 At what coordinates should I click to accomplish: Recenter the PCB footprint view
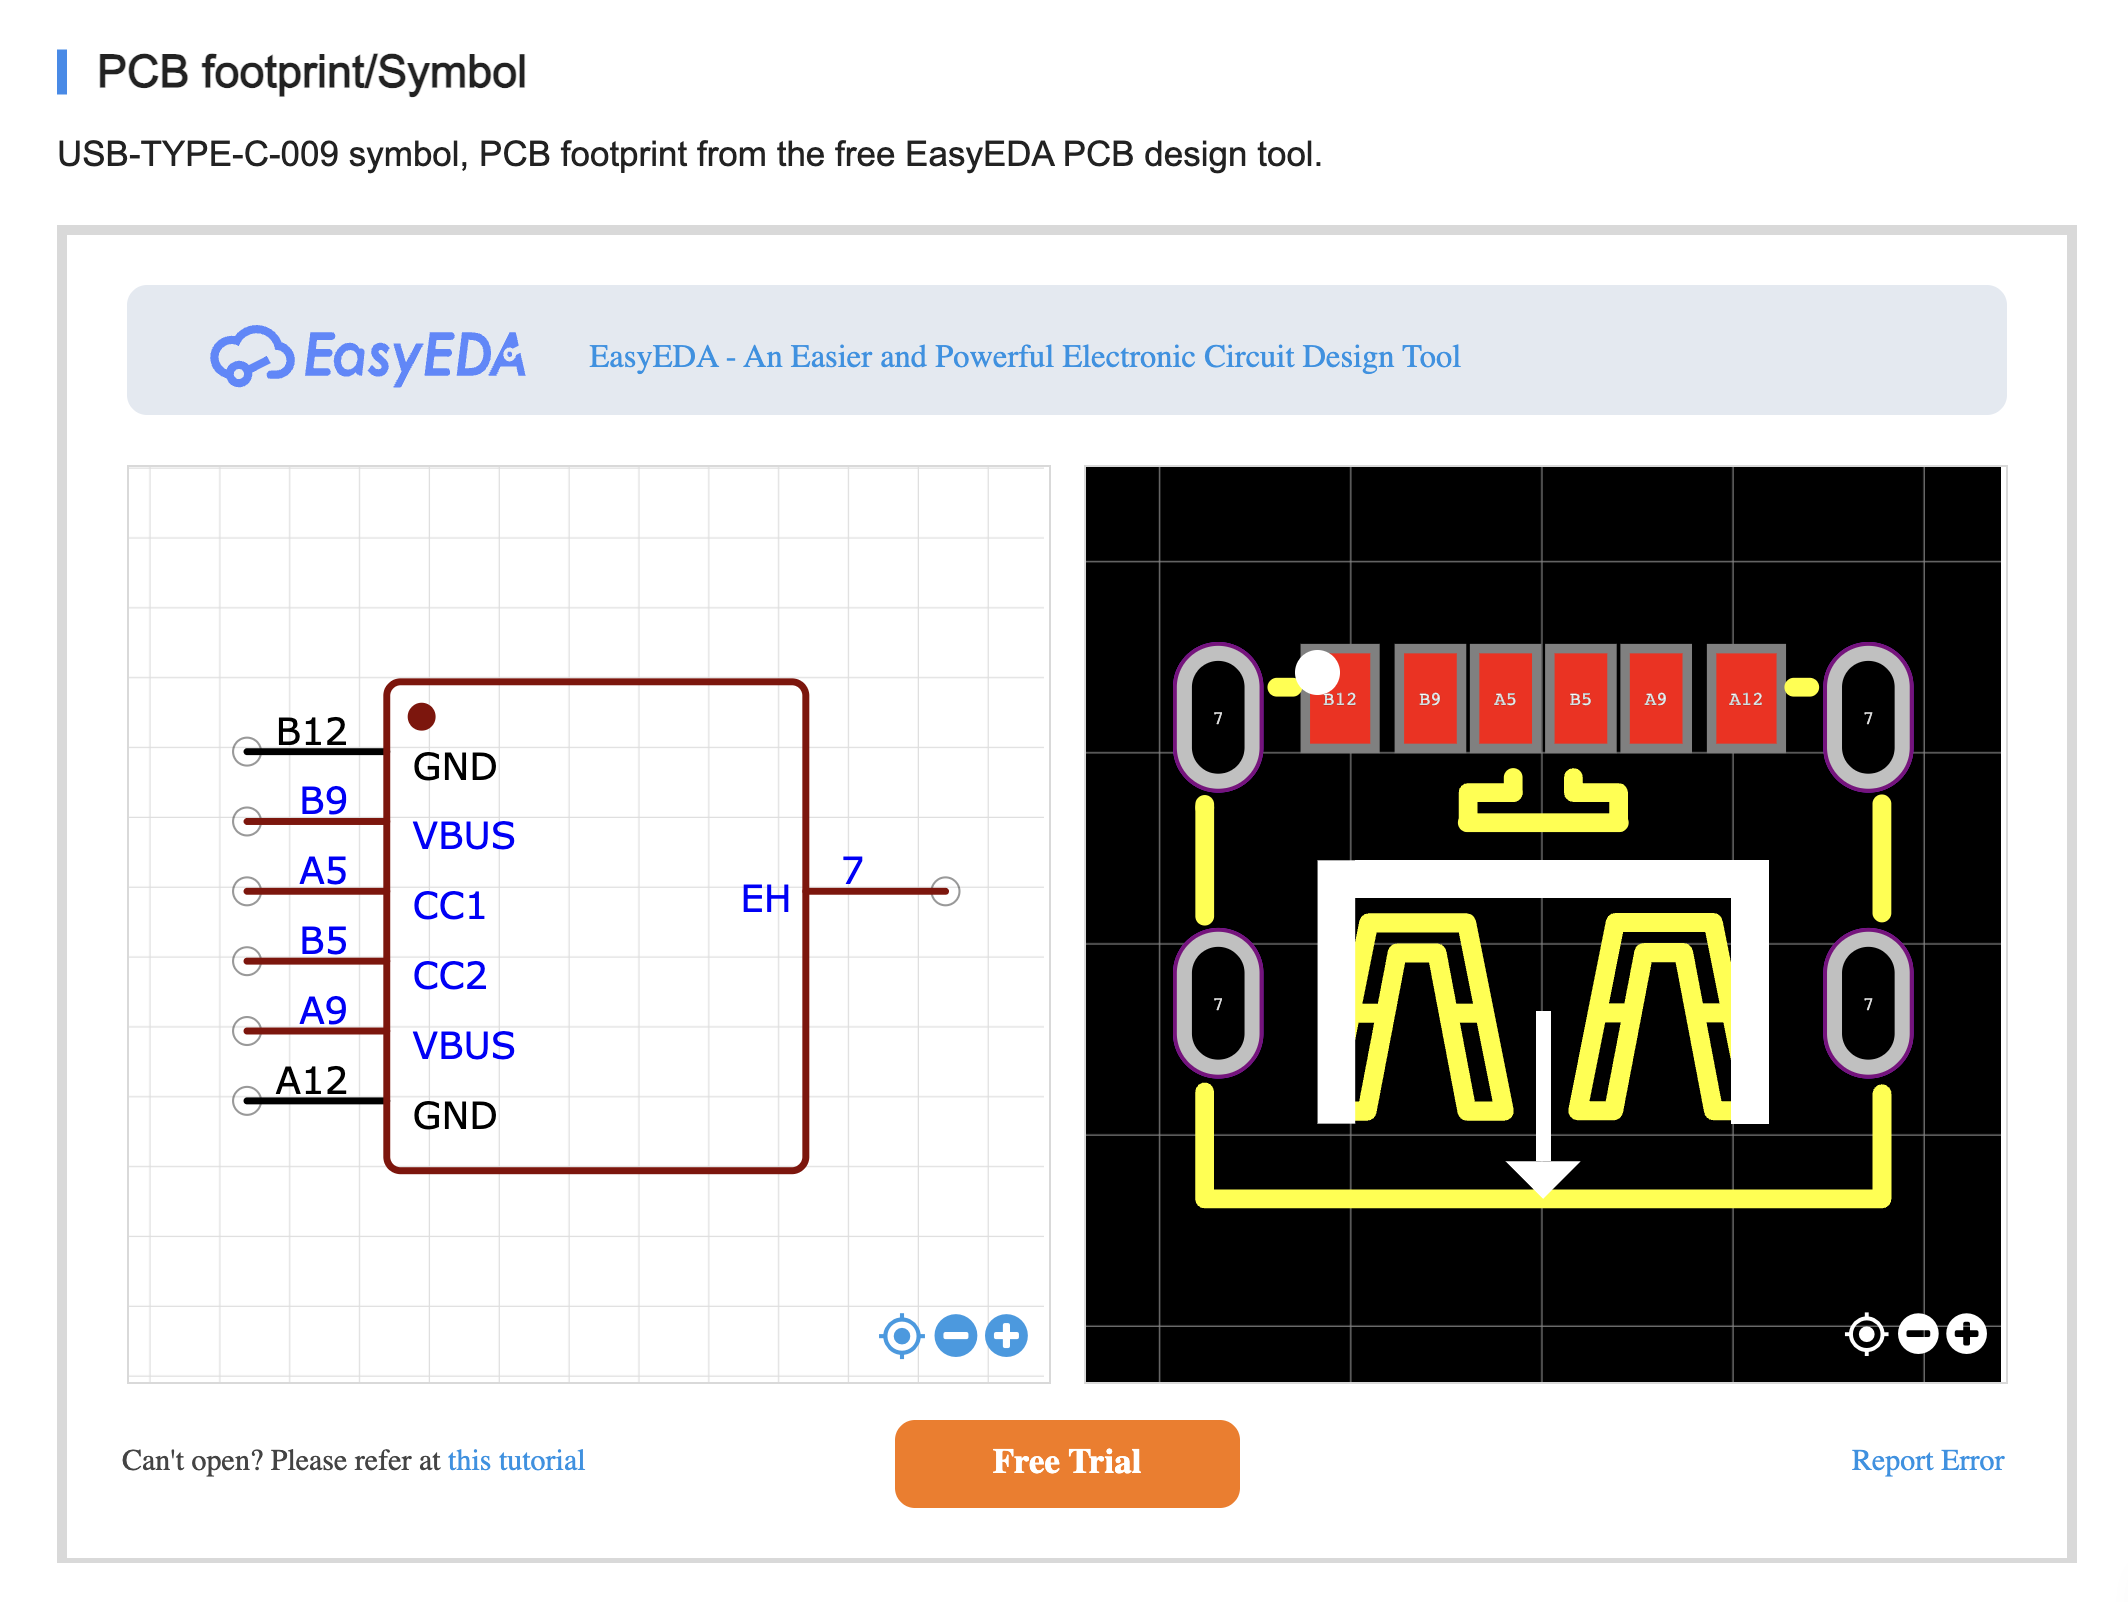point(1866,1333)
